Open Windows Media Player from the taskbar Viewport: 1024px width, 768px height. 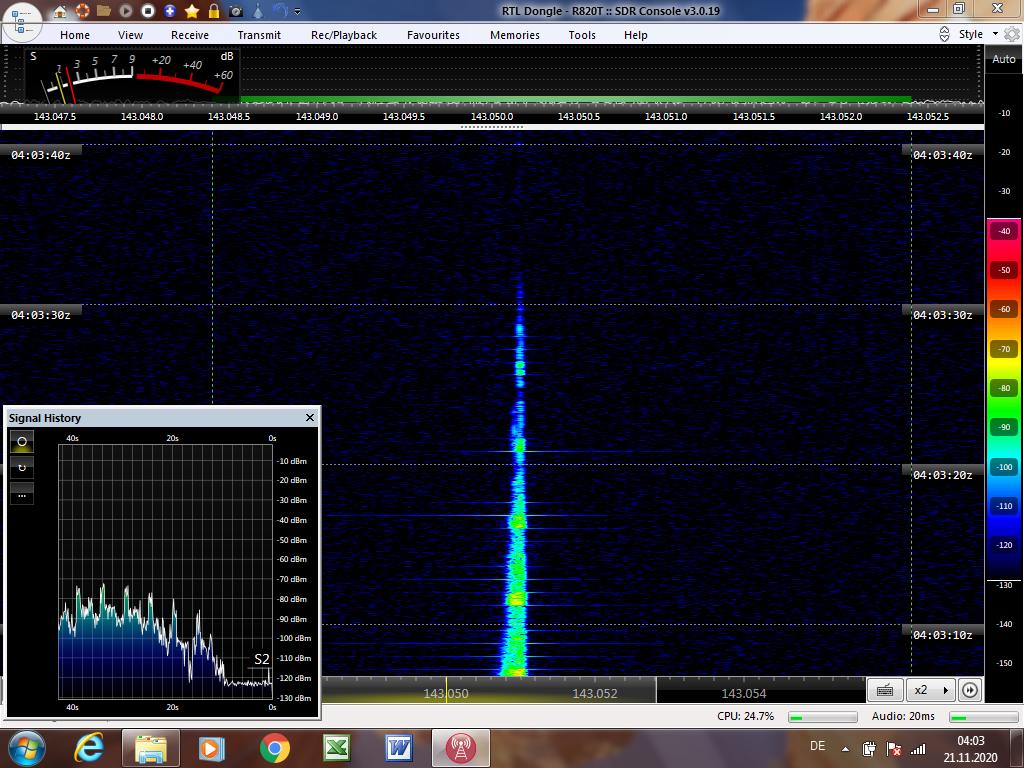coord(212,748)
